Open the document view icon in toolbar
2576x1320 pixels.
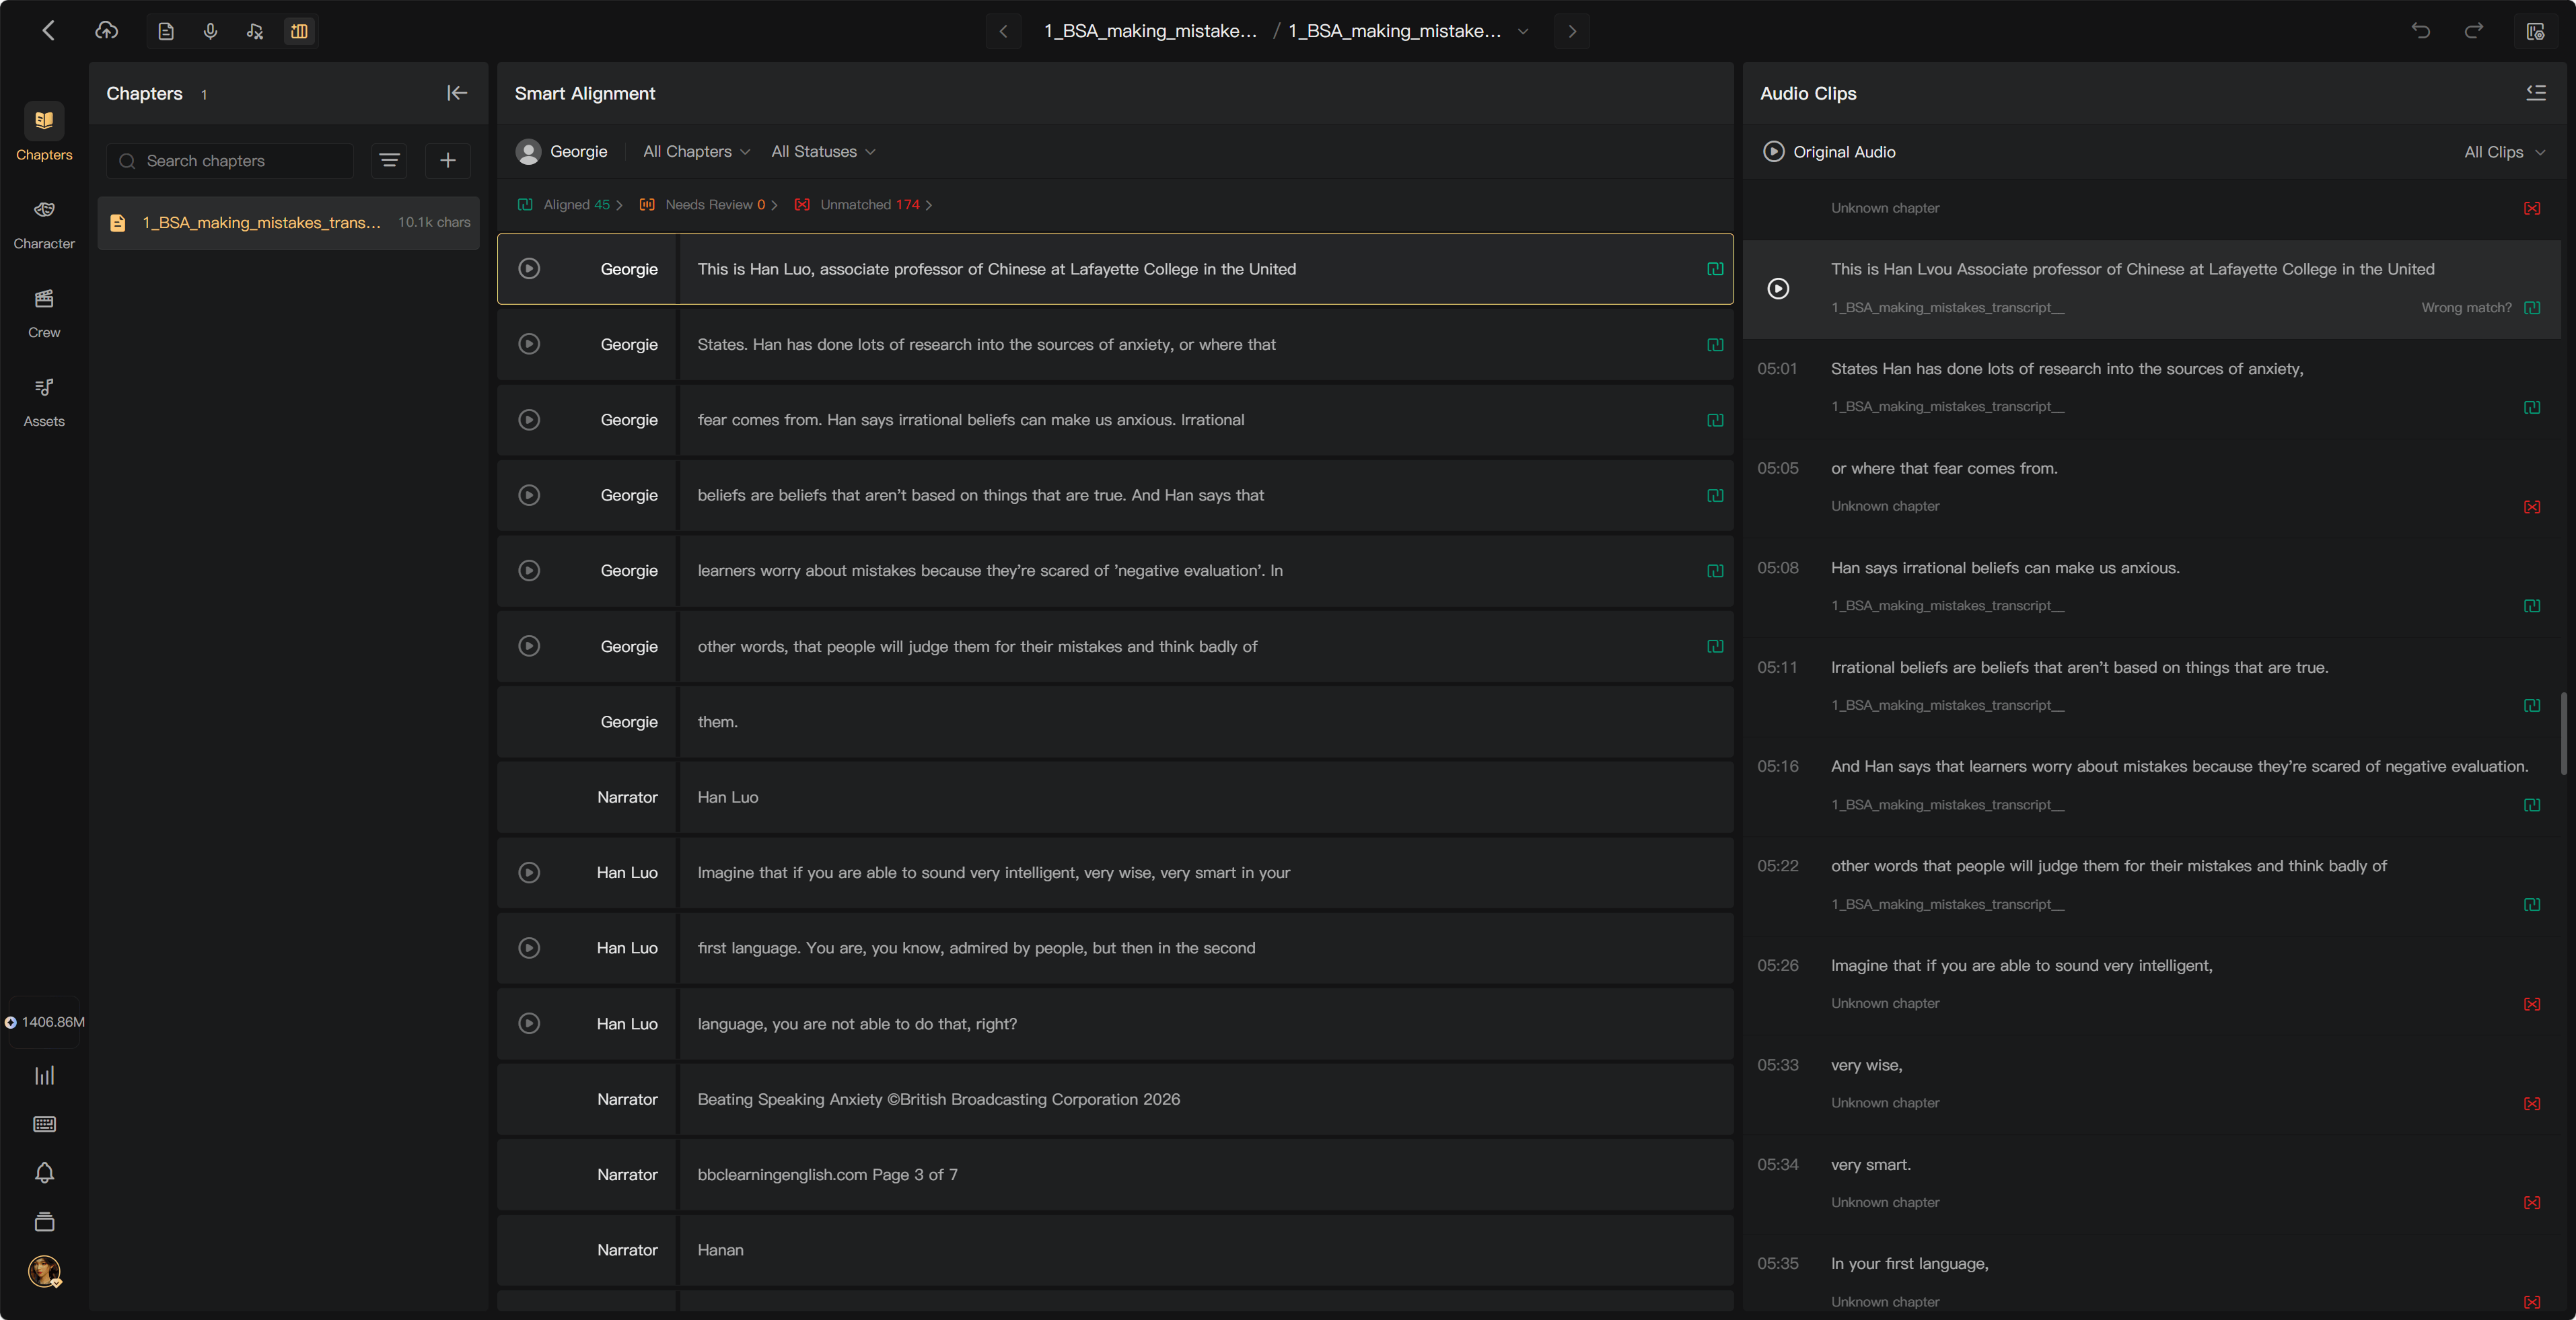point(166,31)
